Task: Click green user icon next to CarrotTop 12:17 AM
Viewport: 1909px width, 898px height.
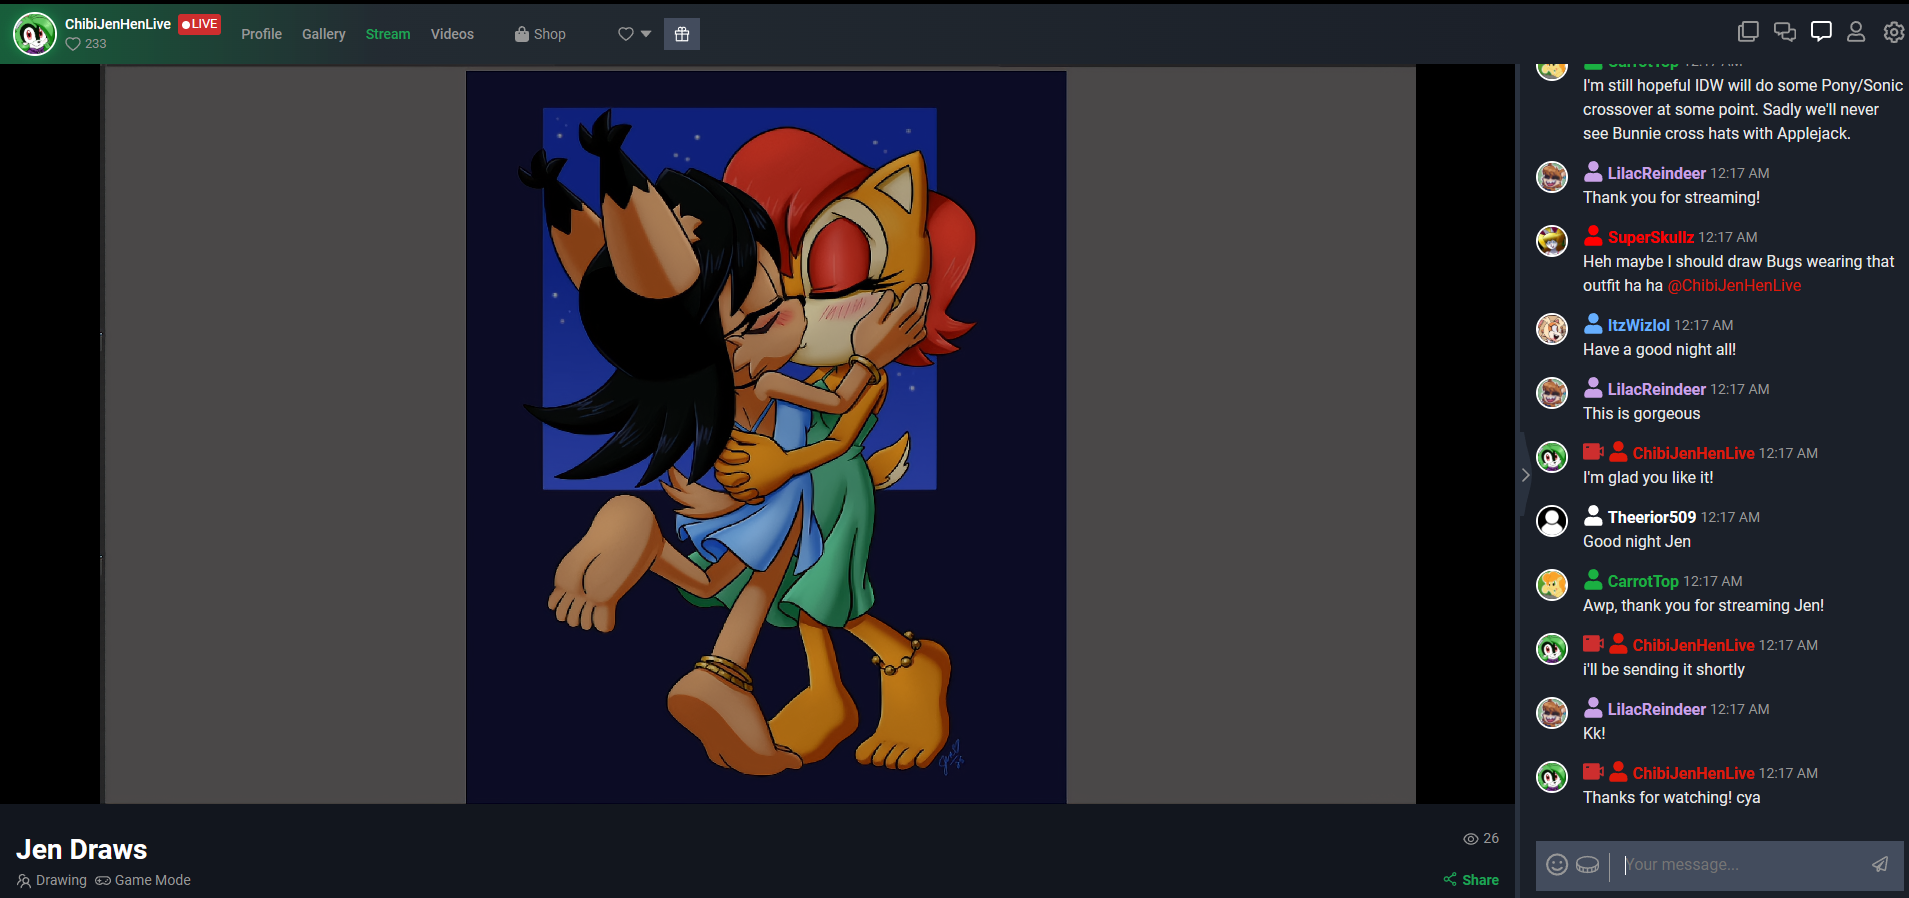Action: point(1593,580)
